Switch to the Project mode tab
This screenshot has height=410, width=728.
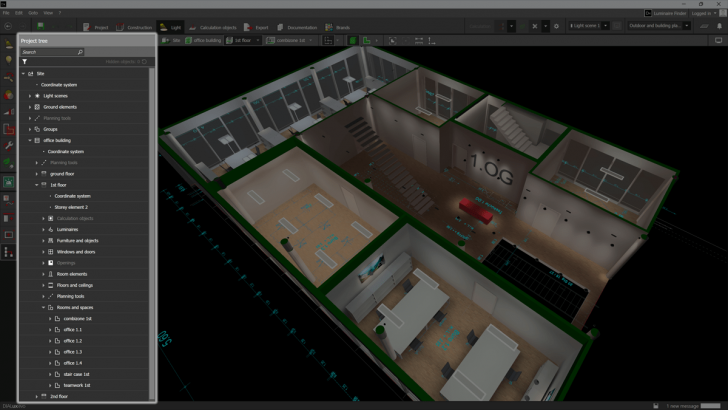click(x=96, y=27)
